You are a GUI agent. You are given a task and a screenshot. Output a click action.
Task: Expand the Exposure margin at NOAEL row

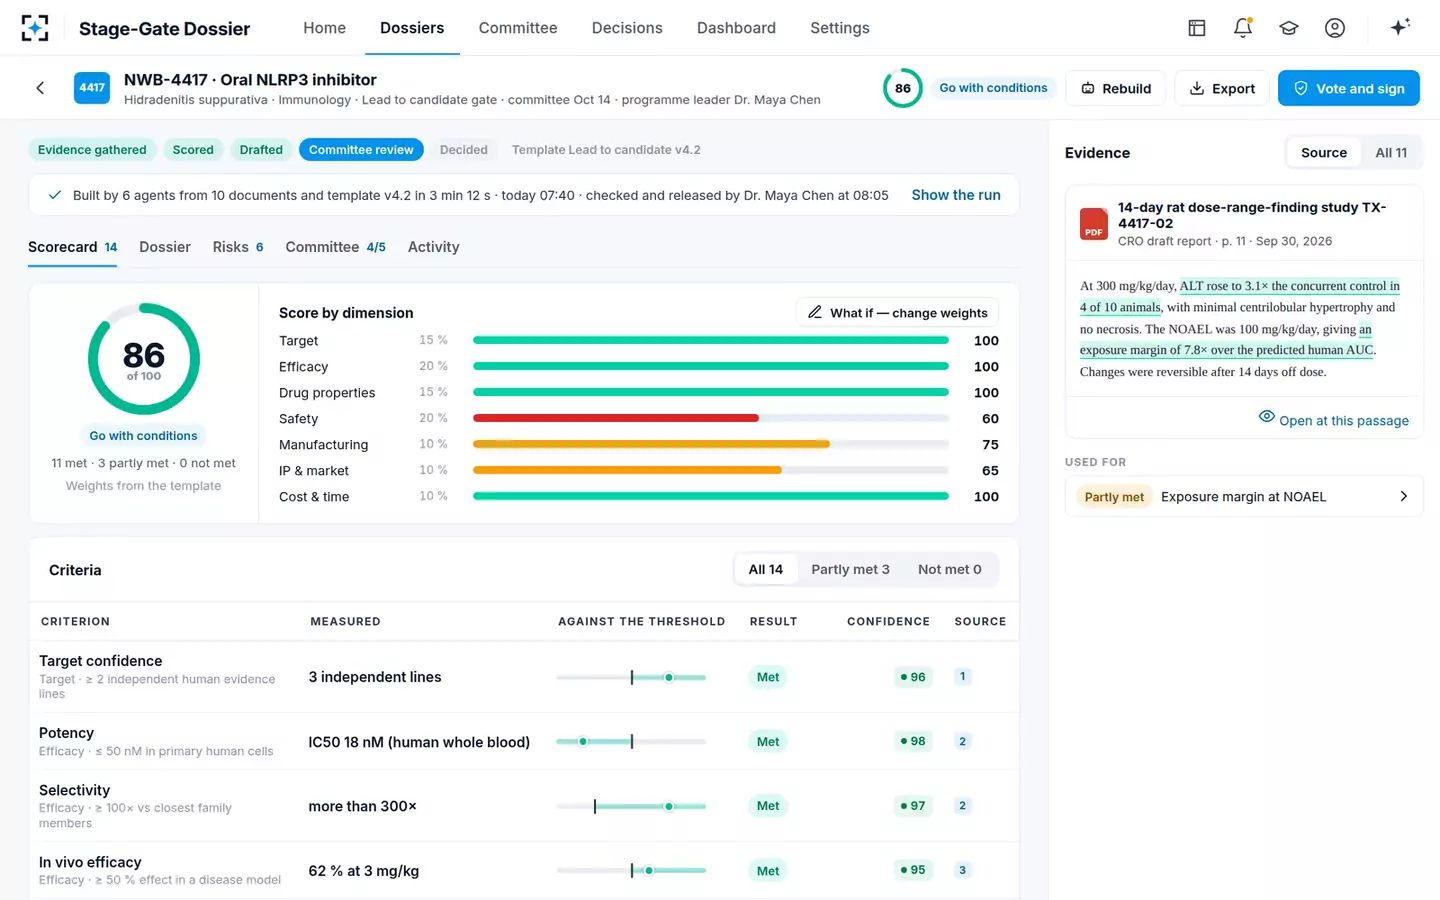click(x=1244, y=497)
